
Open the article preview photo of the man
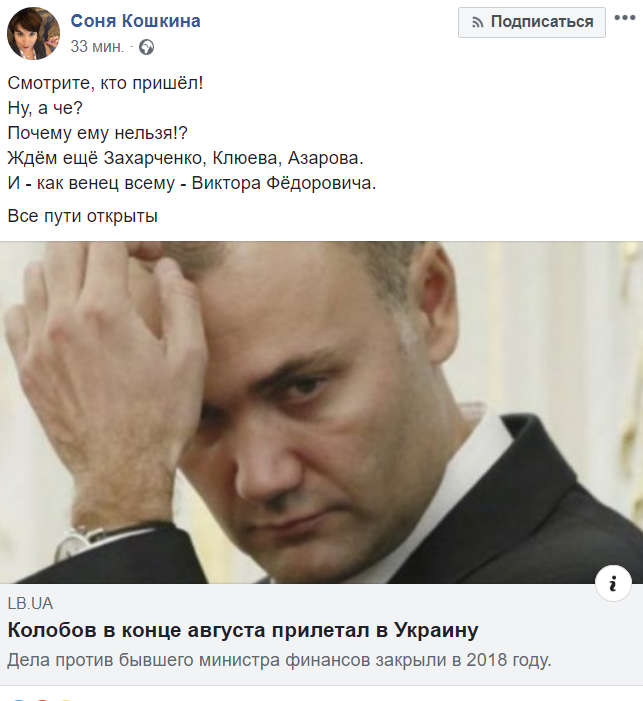pos(322,412)
